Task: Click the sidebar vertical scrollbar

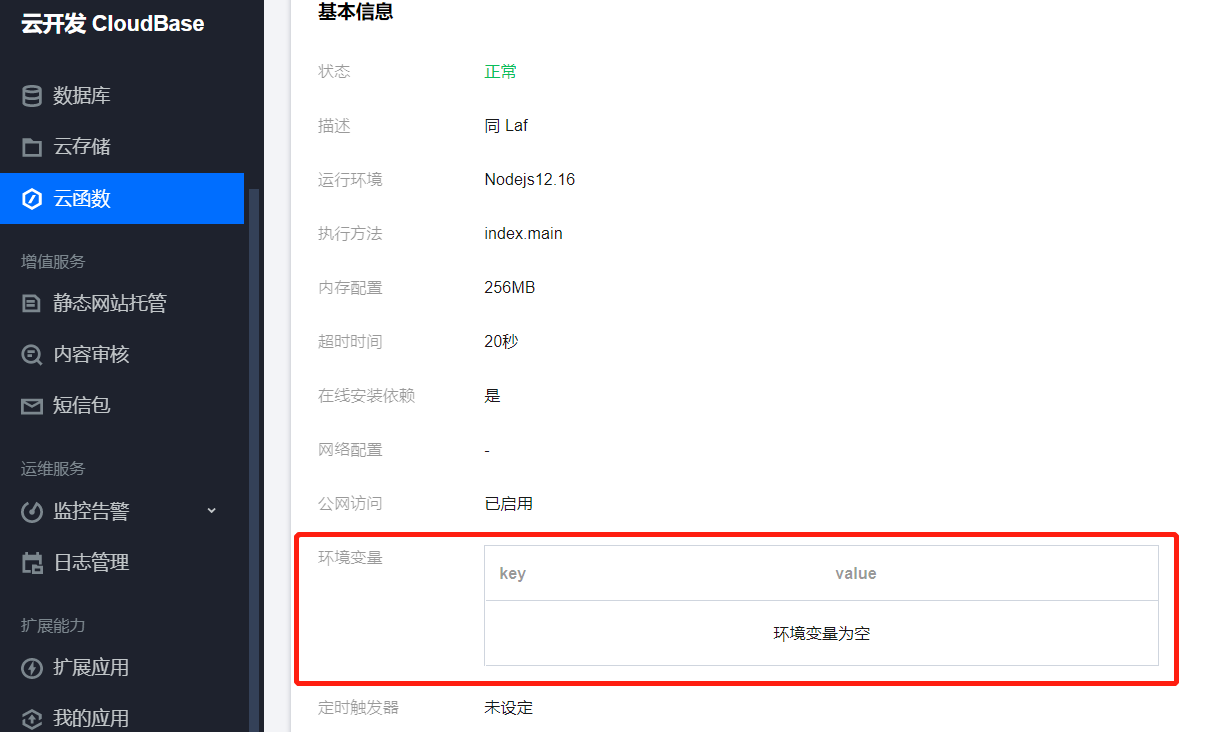Action: click(x=254, y=460)
